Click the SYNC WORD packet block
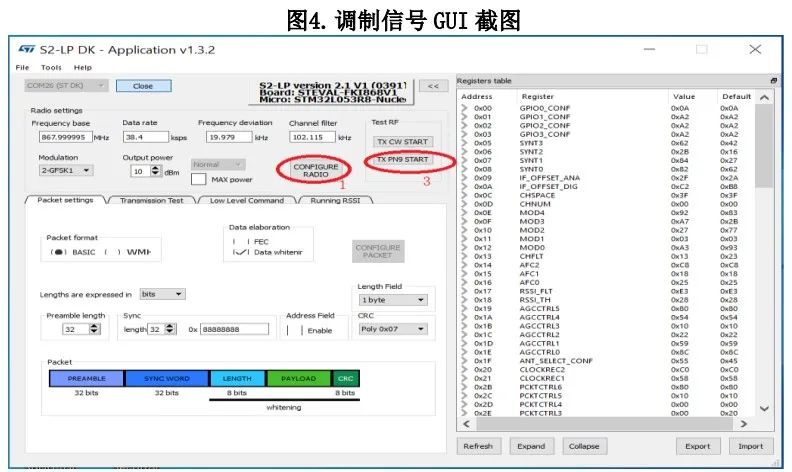This screenshot has width=792, height=472. coord(167,378)
